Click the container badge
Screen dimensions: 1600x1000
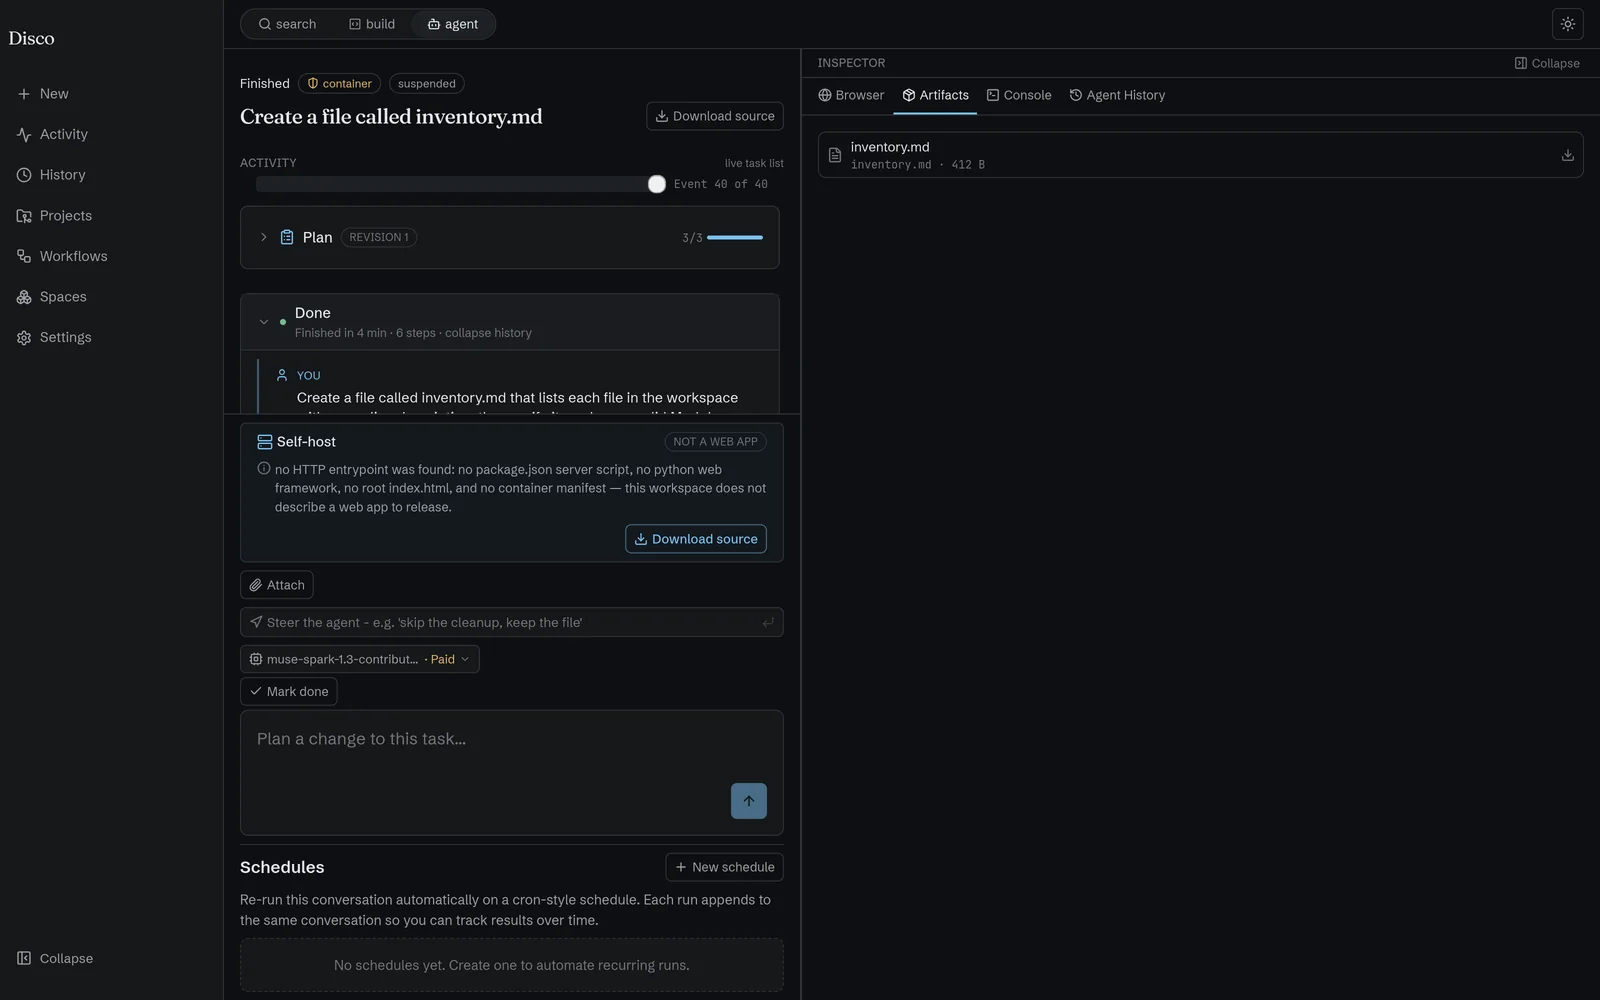339,84
